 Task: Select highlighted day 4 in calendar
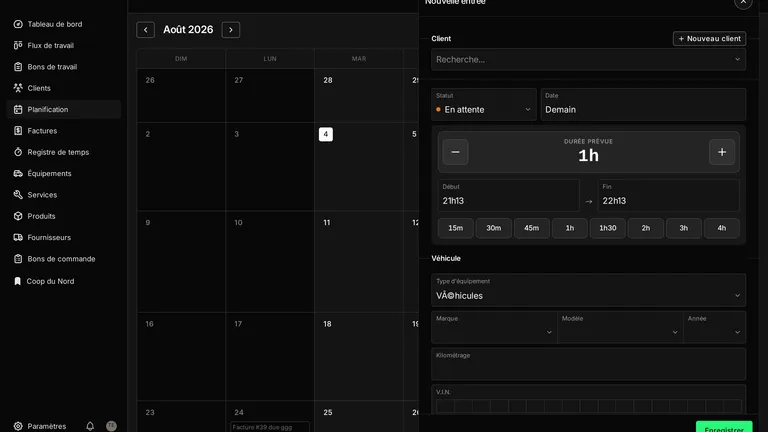coord(326,134)
